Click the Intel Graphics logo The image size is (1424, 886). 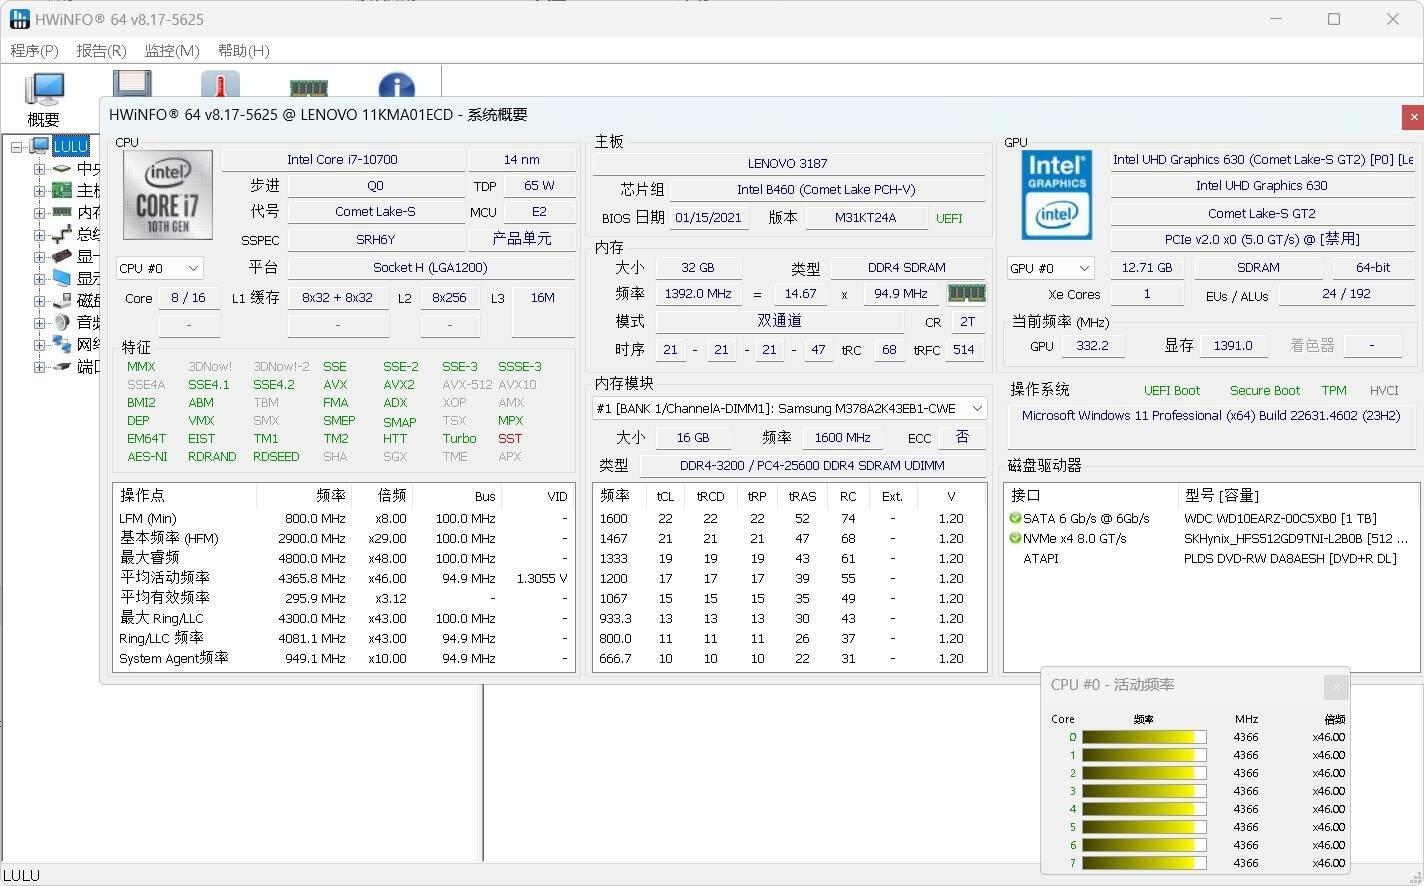point(1057,195)
